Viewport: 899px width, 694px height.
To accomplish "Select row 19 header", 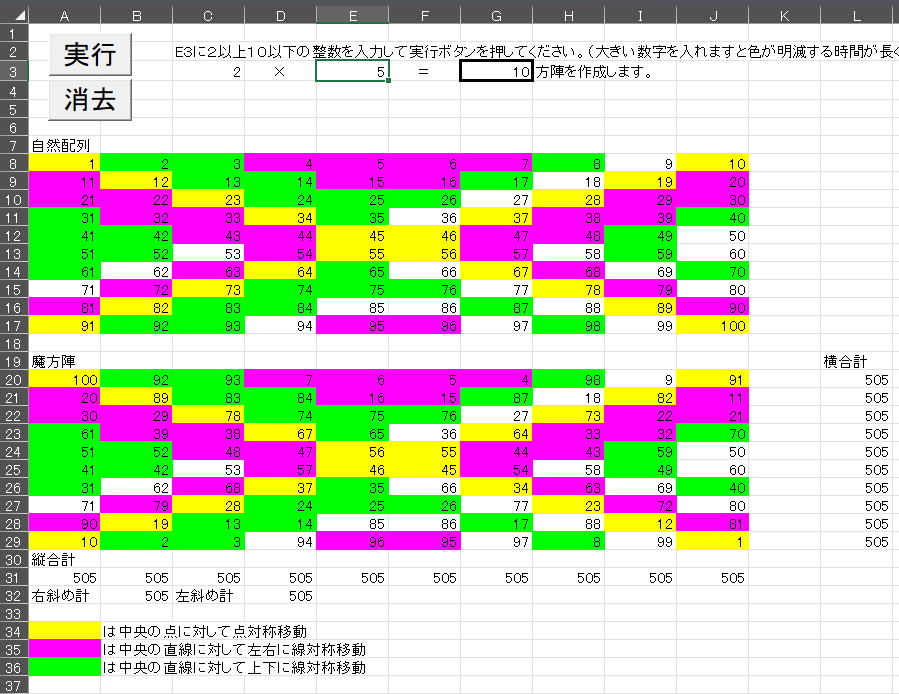I will click(x=14, y=360).
